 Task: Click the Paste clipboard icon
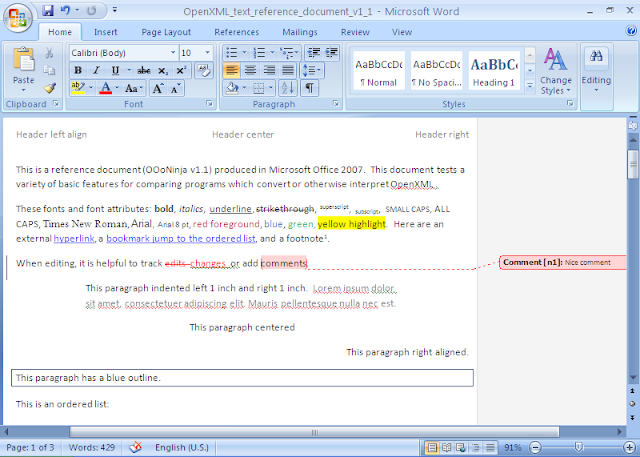[22, 63]
